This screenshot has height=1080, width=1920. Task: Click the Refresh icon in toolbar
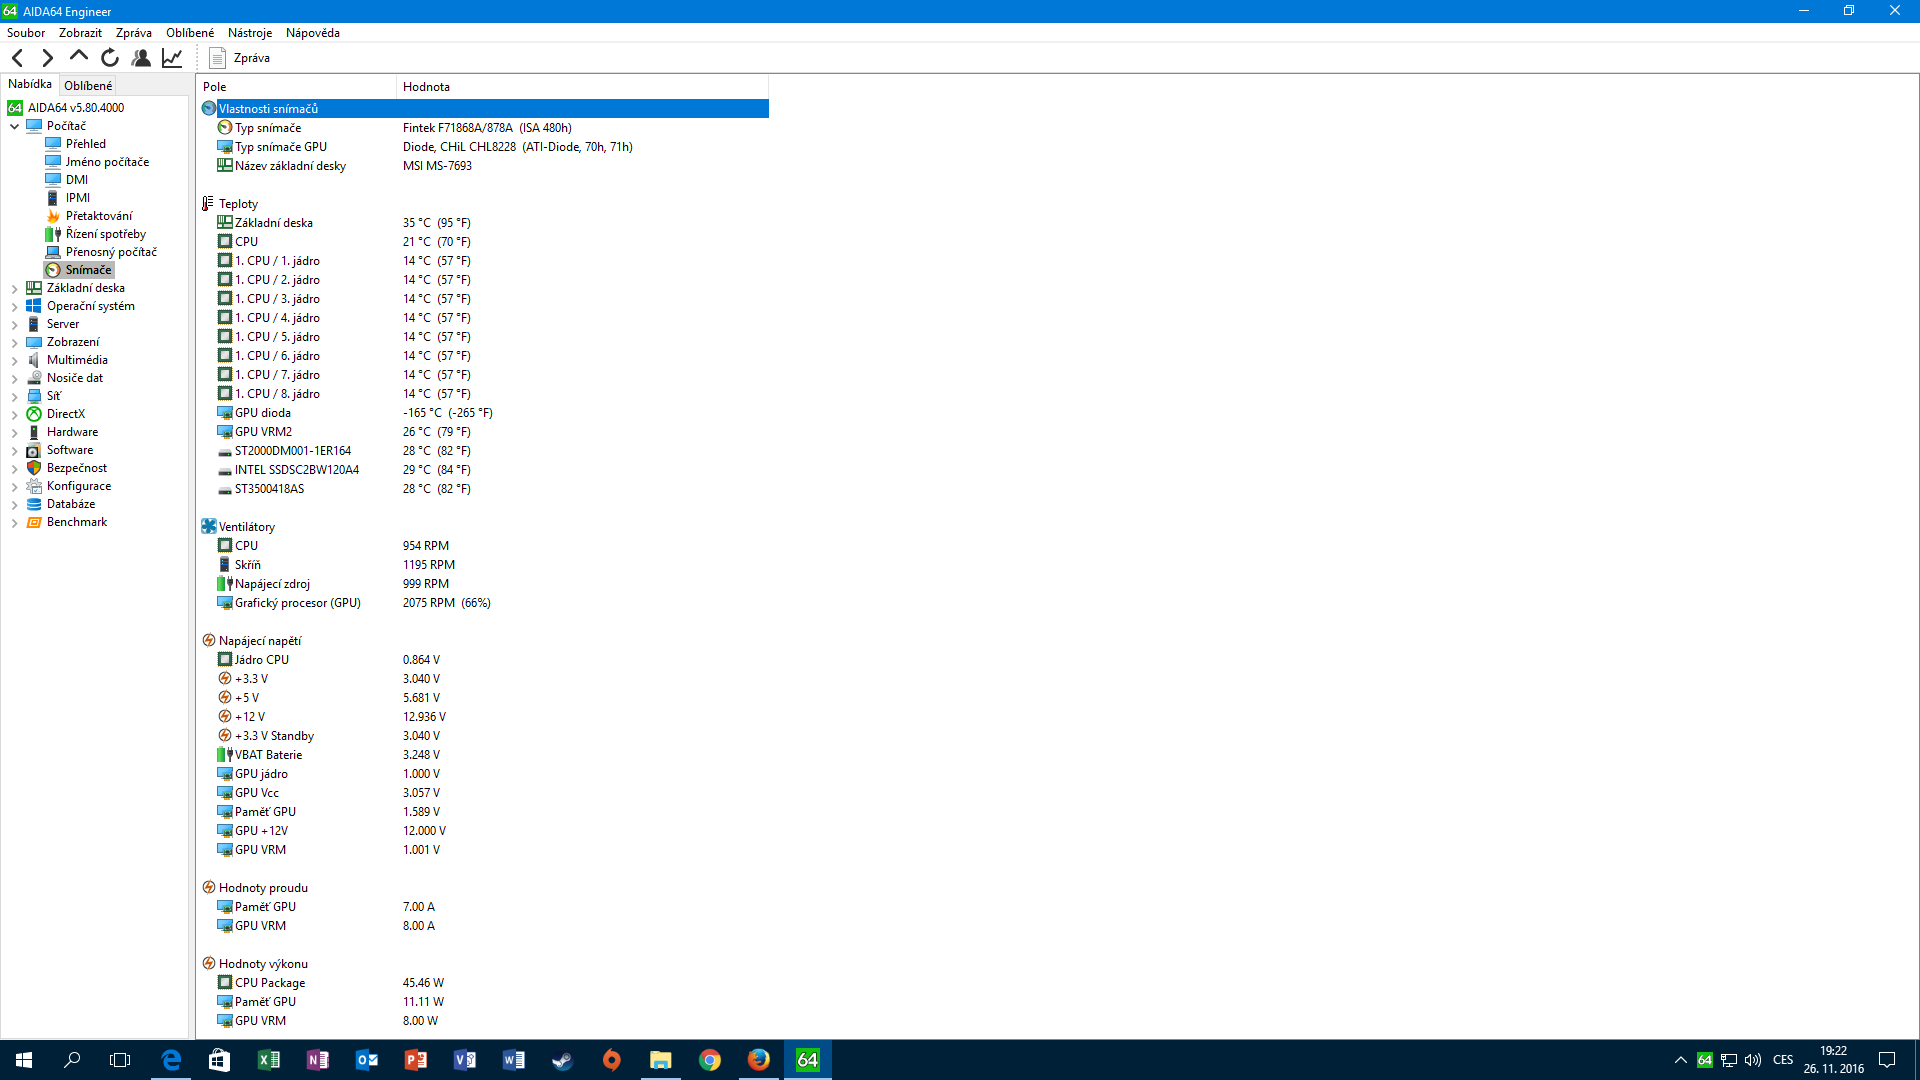tap(110, 58)
